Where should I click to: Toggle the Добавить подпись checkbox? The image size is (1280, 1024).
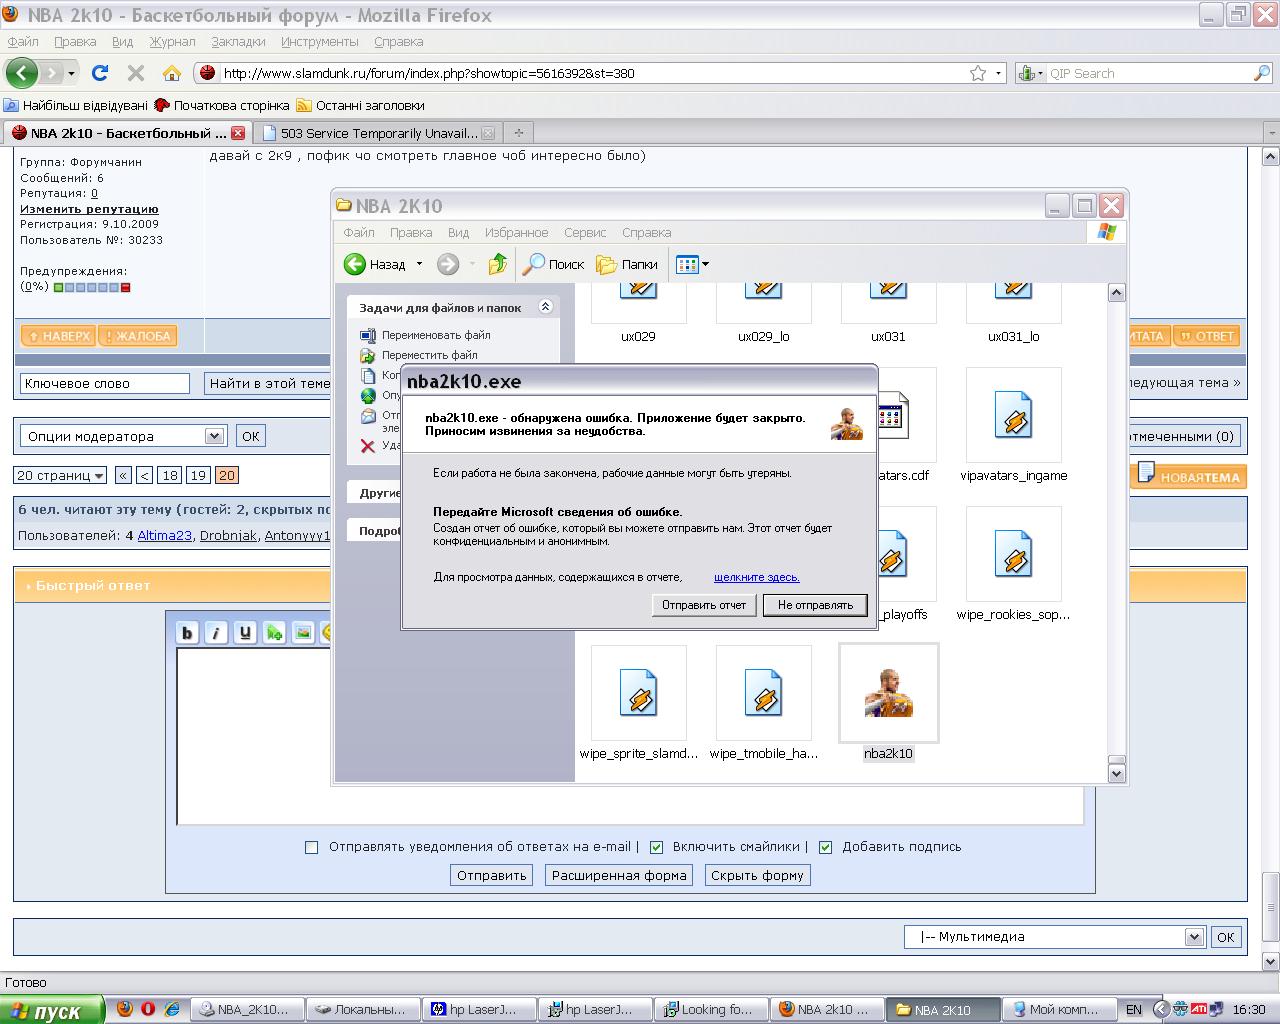coord(825,847)
